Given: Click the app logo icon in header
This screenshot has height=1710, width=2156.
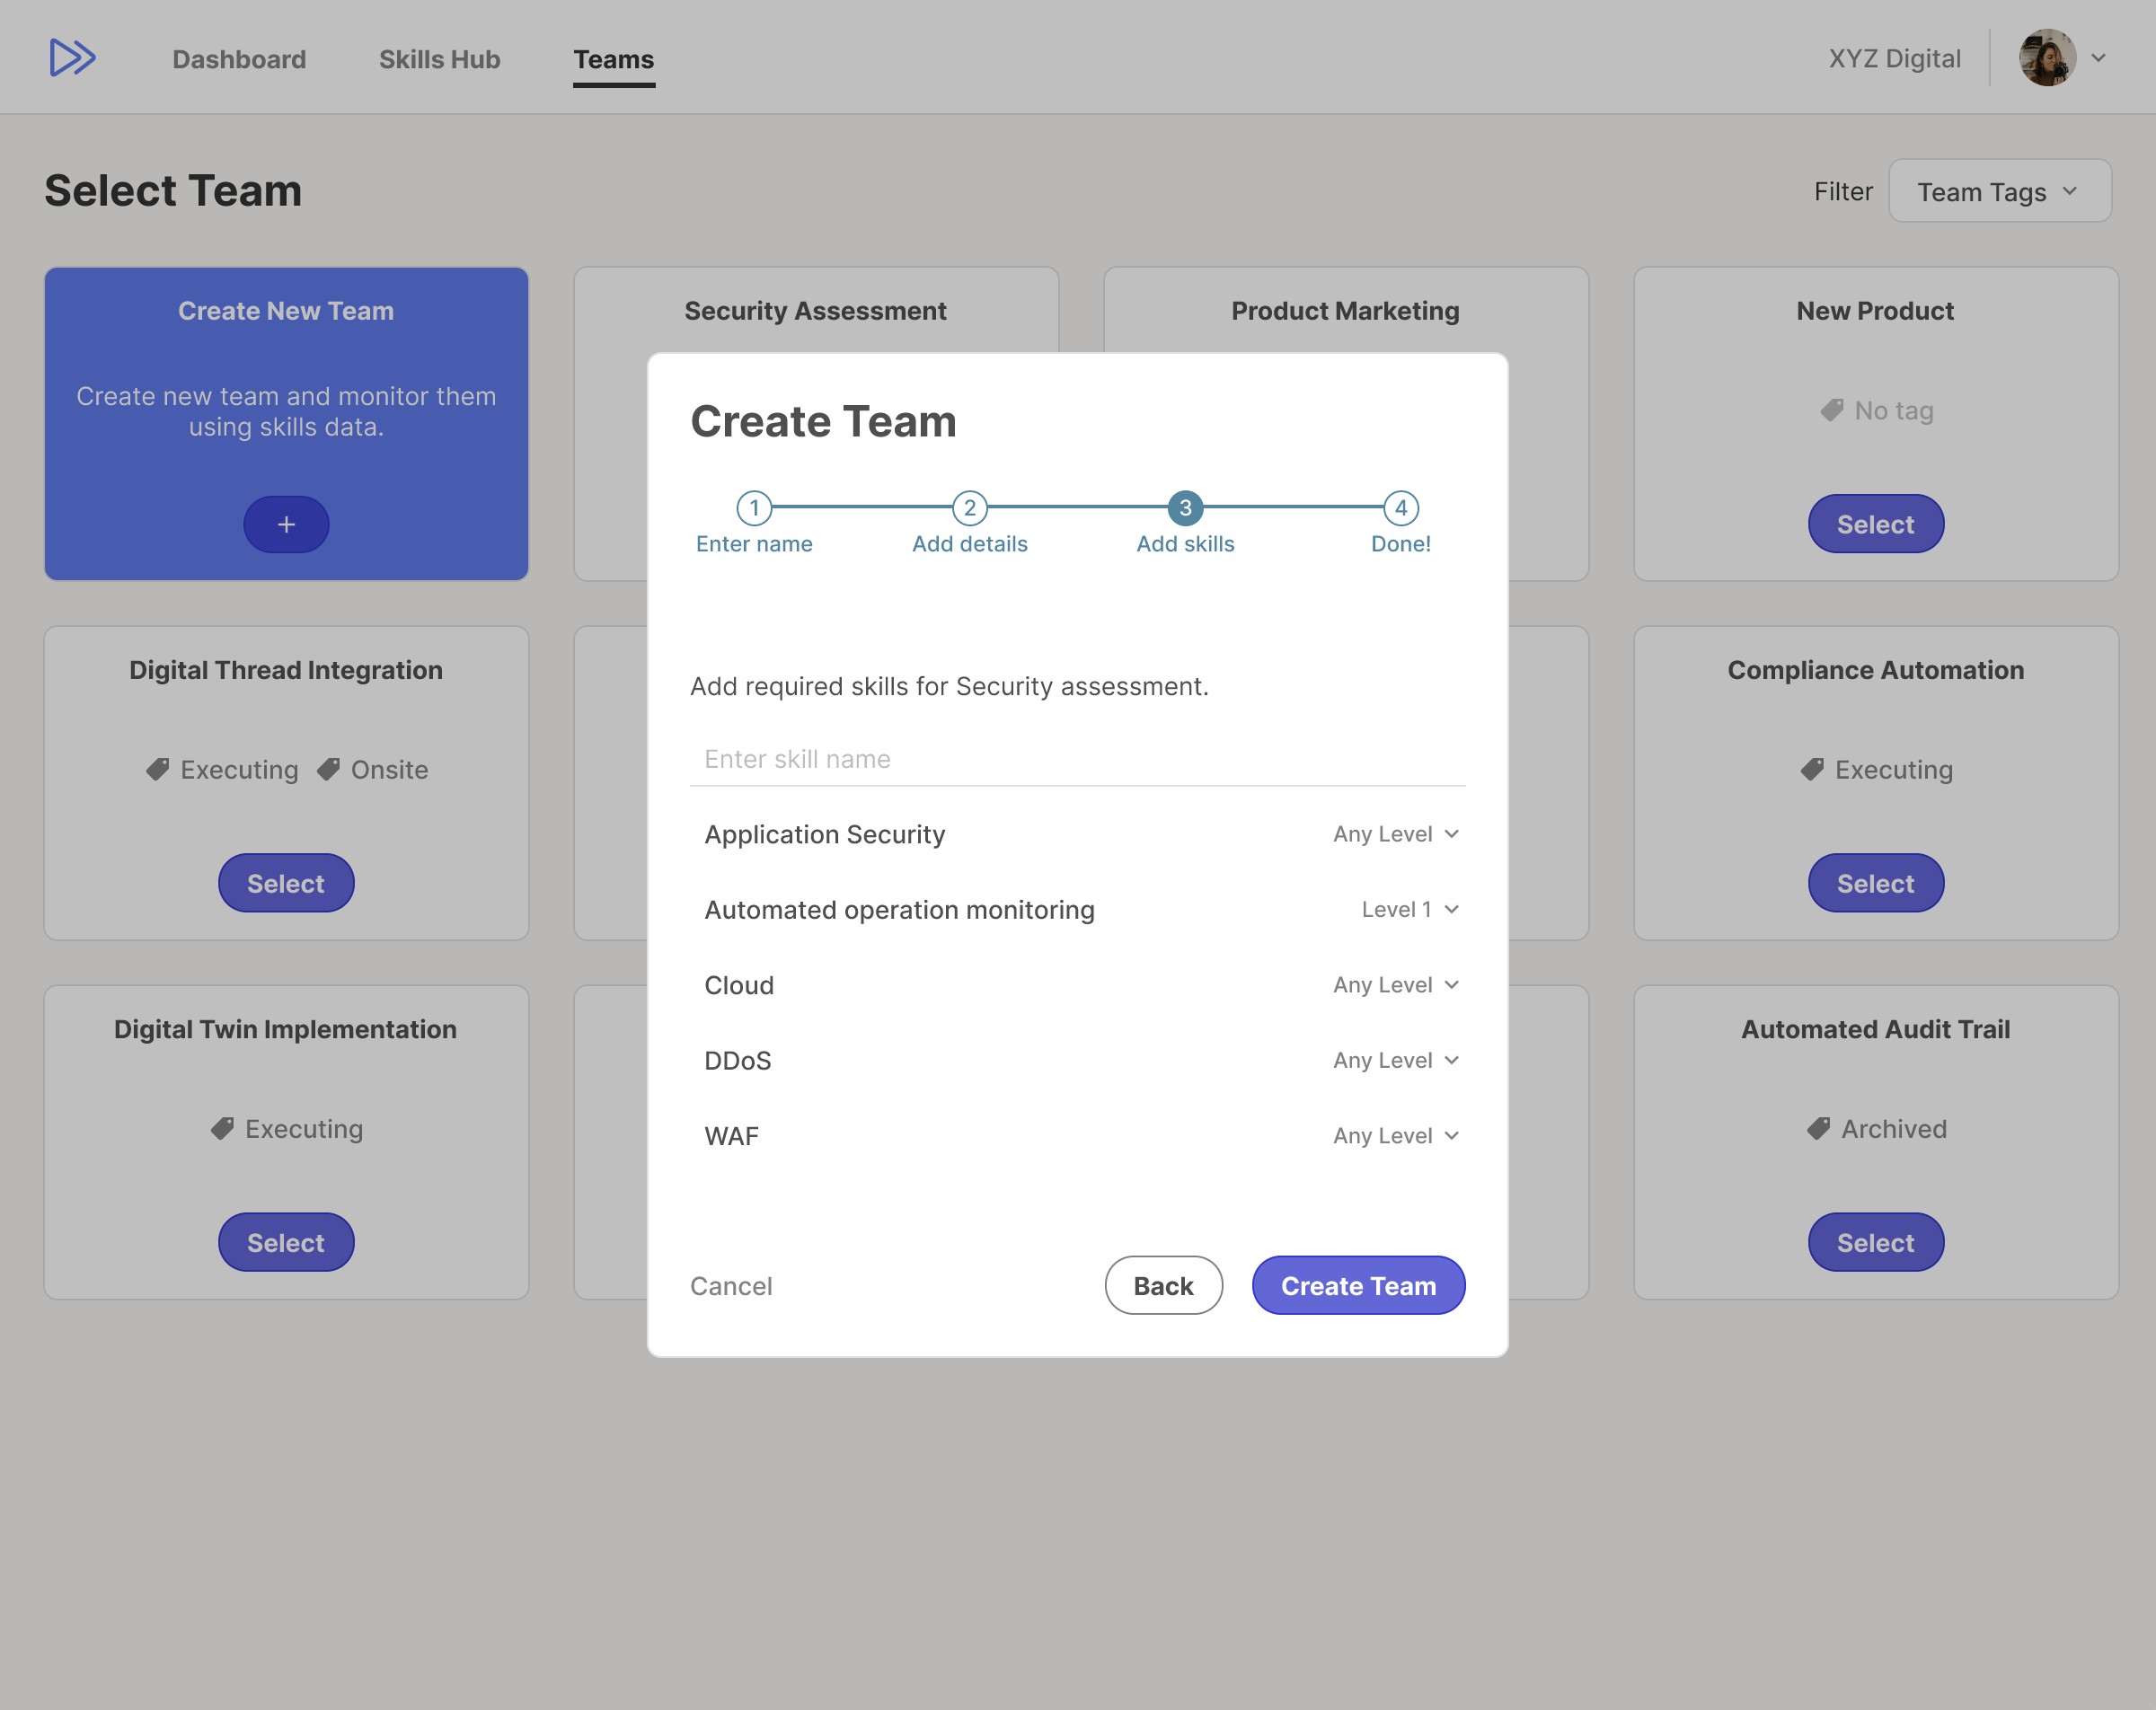Looking at the screenshot, I should point(72,58).
